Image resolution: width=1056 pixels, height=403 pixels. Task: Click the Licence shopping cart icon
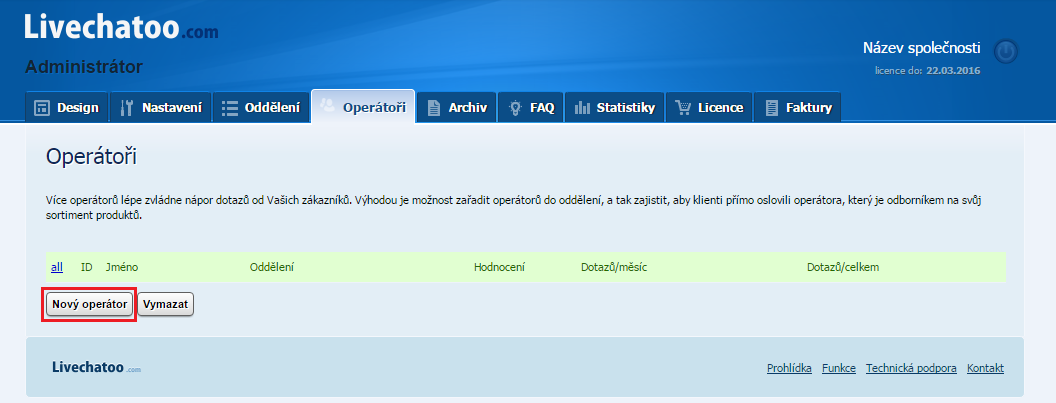pyautogui.click(x=683, y=108)
